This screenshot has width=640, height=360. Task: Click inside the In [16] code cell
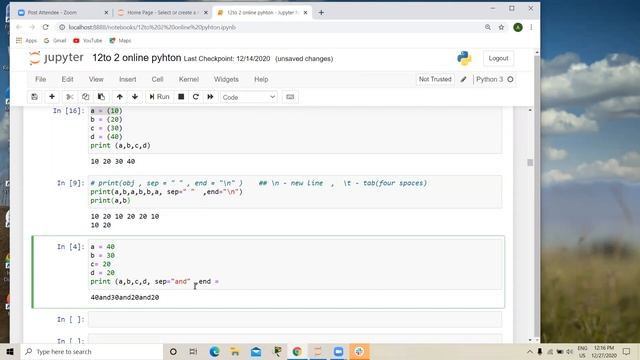click(295, 130)
